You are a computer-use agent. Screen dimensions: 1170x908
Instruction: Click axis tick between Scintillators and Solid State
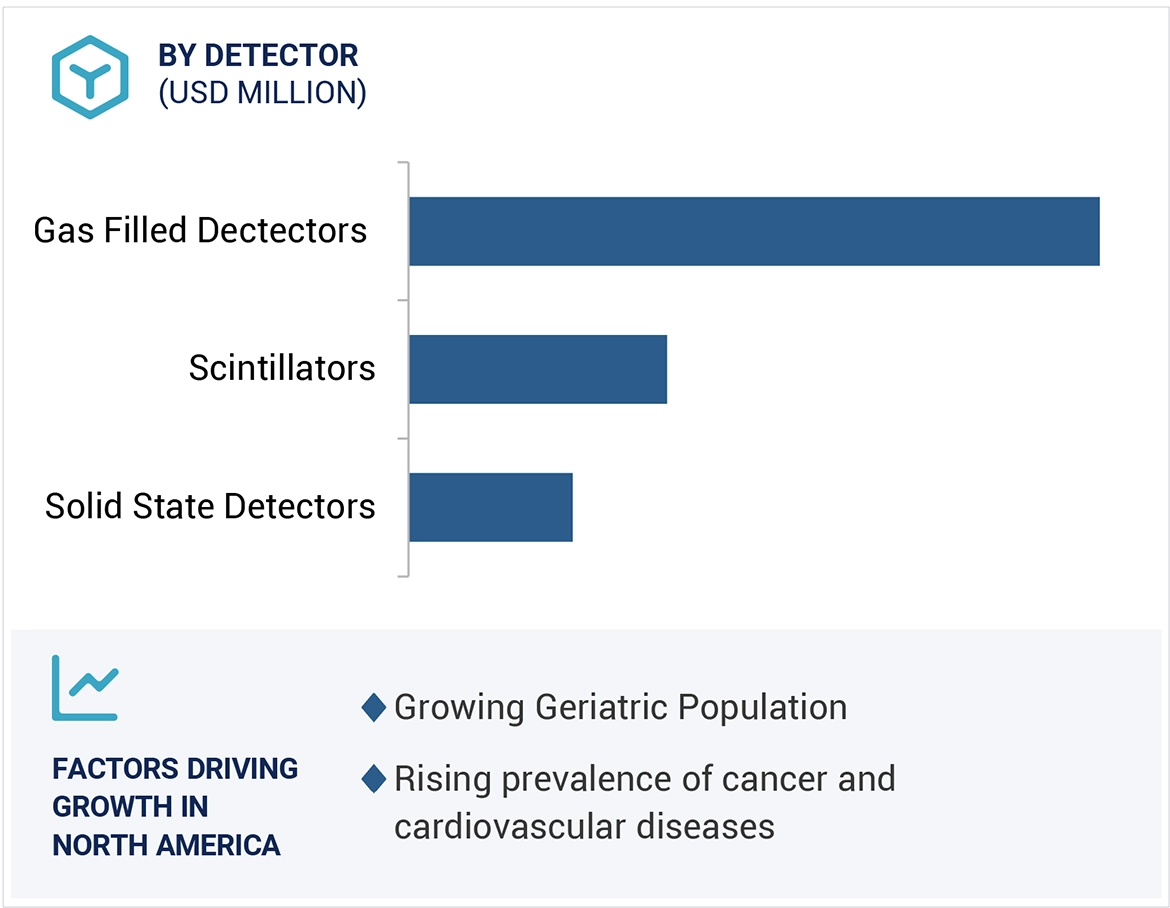pos(403,438)
